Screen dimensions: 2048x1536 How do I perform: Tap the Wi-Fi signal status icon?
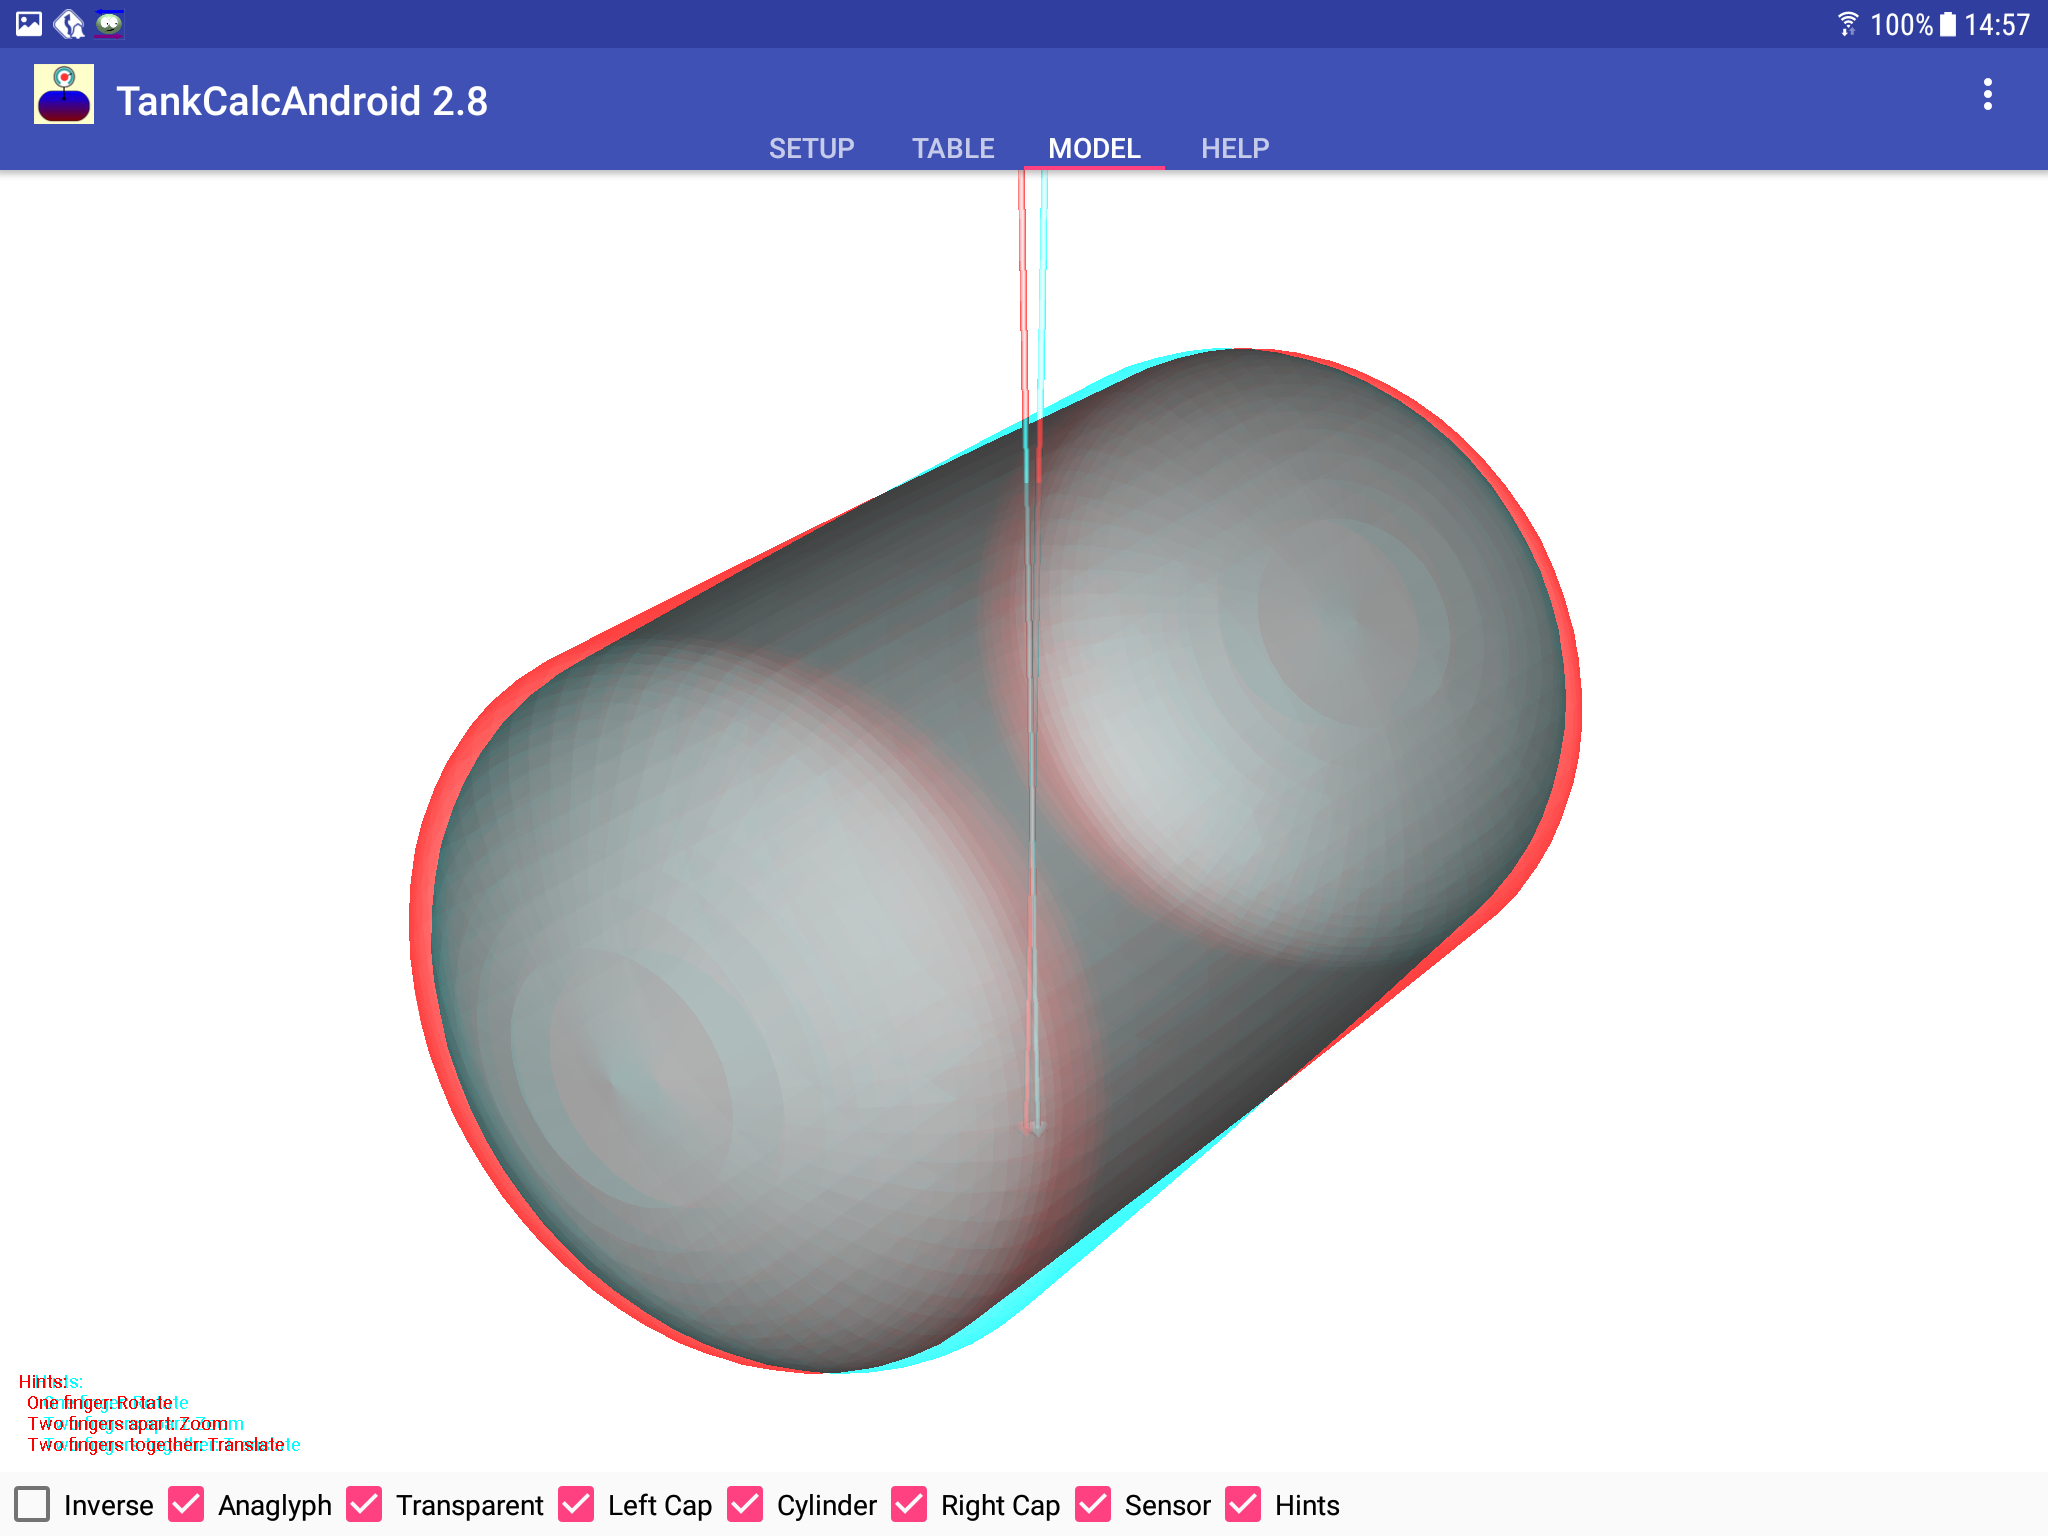[x=1847, y=23]
